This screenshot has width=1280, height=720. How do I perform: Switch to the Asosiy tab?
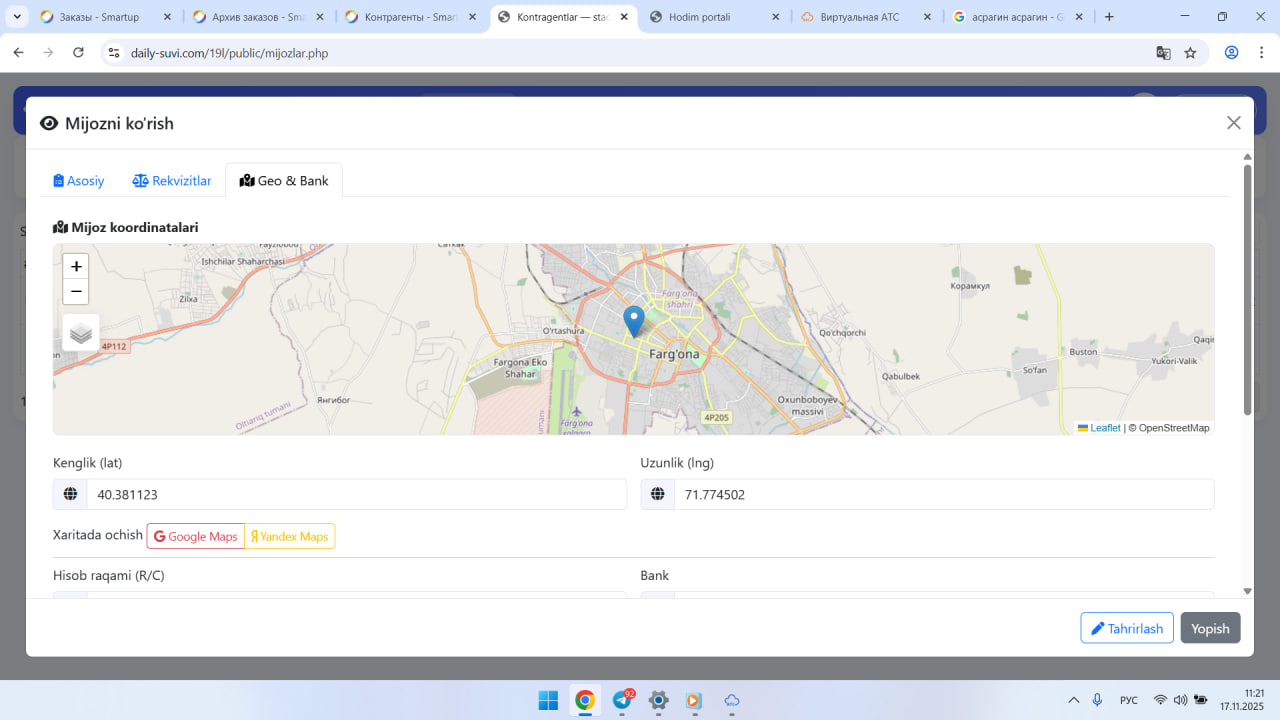(79, 181)
